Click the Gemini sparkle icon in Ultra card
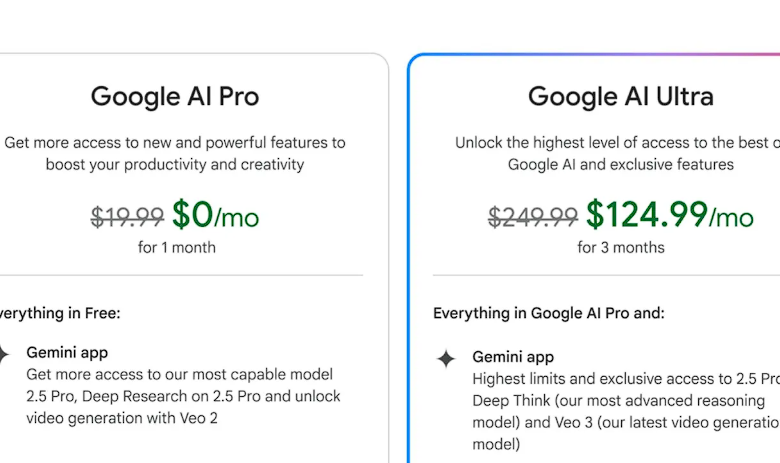Screen dimensions: 780x463 (x=446, y=359)
